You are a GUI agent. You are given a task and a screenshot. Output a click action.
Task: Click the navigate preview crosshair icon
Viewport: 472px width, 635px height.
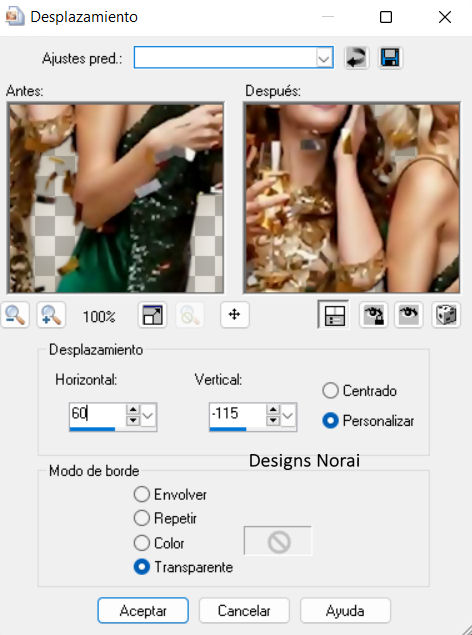235,315
